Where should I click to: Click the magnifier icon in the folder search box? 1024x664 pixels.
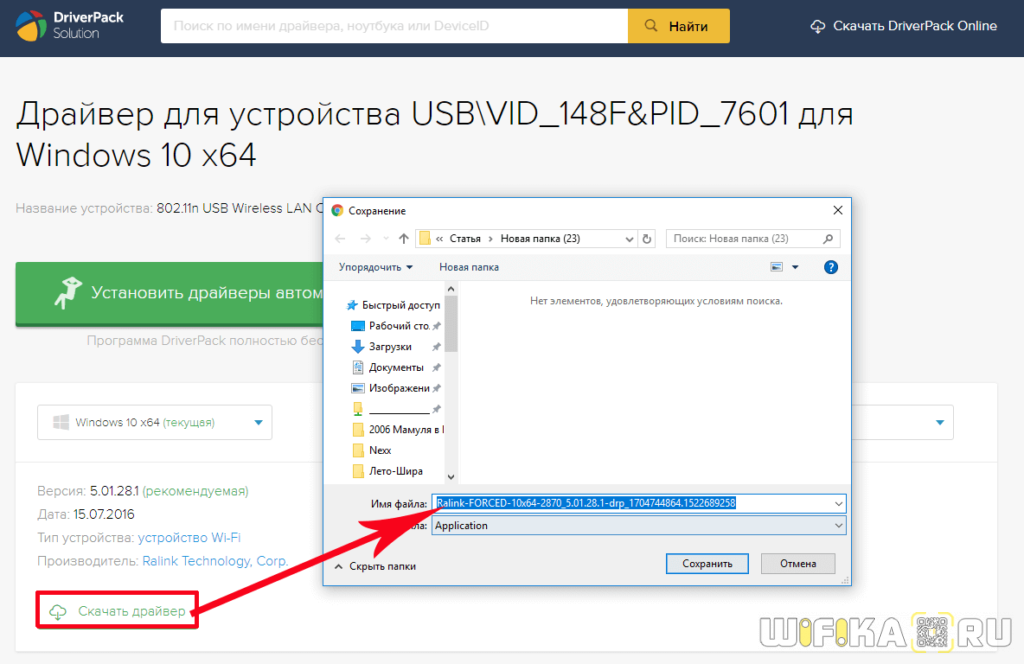coord(827,239)
